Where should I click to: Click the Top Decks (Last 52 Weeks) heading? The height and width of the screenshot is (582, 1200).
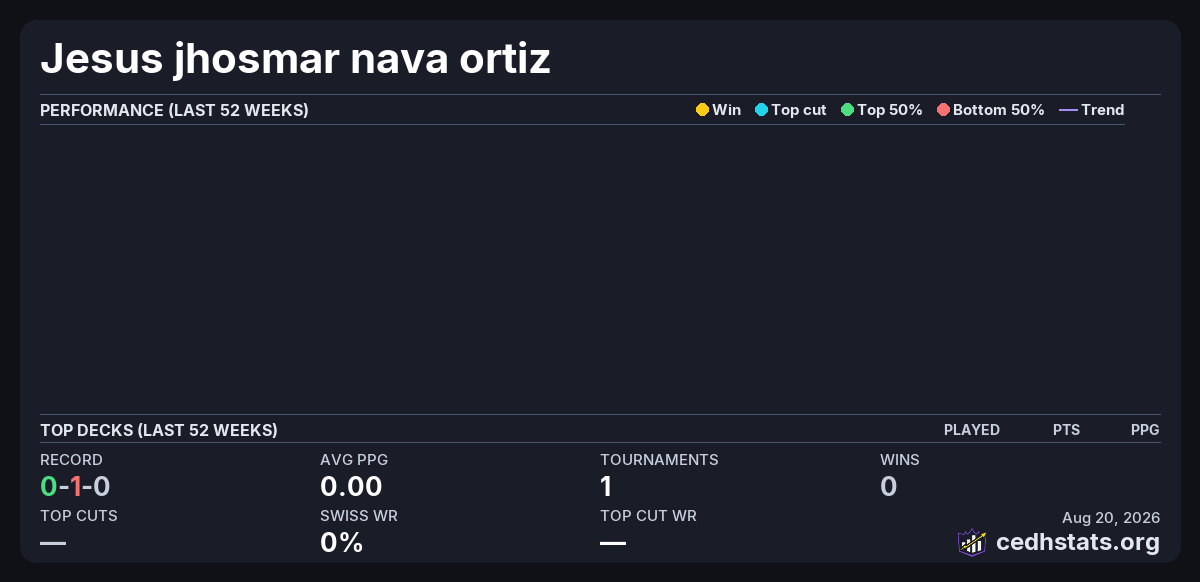pyautogui.click(x=159, y=430)
